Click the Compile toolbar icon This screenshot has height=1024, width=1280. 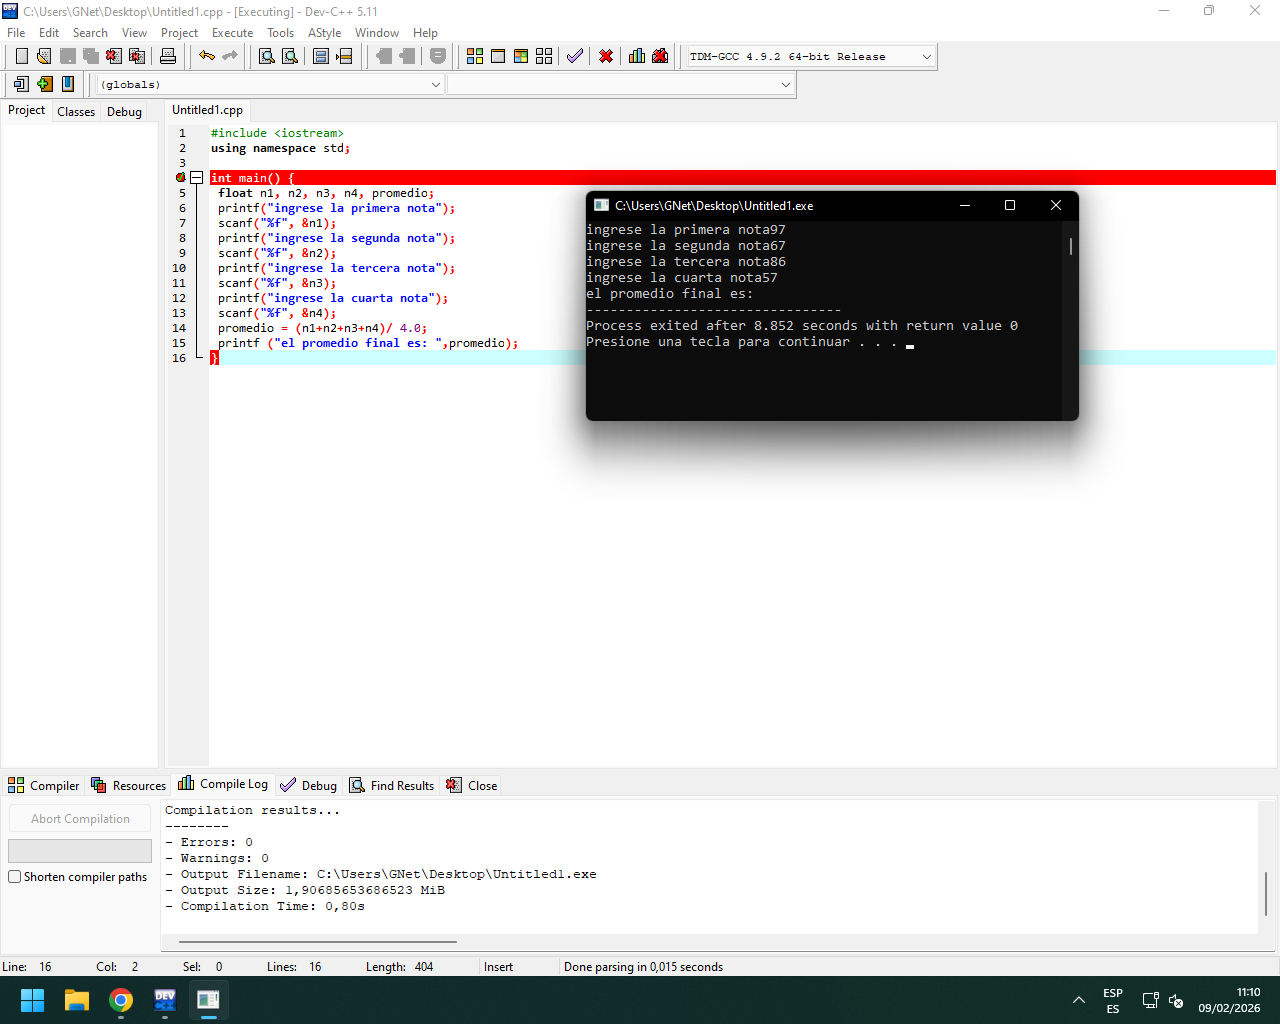click(x=475, y=56)
